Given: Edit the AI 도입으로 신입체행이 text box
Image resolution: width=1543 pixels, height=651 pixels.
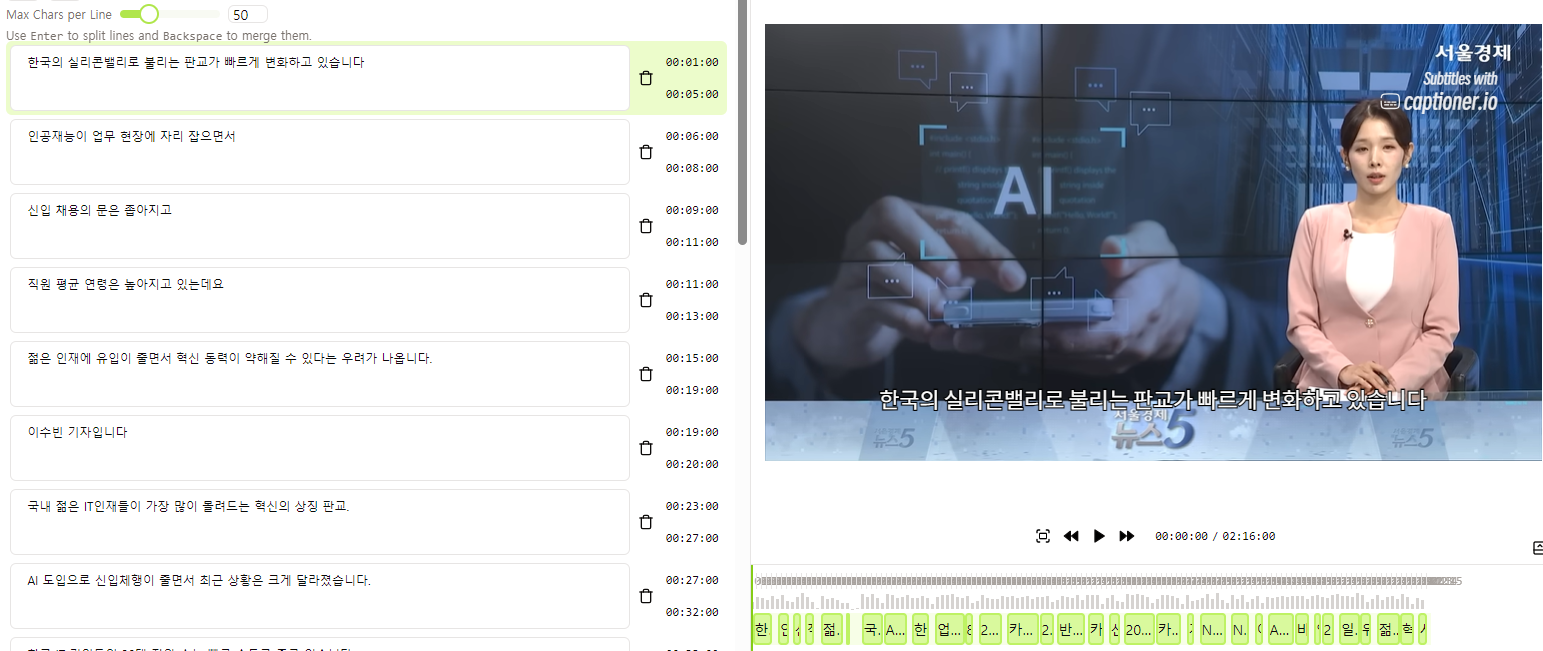Looking at the screenshot, I should point(320,596).
